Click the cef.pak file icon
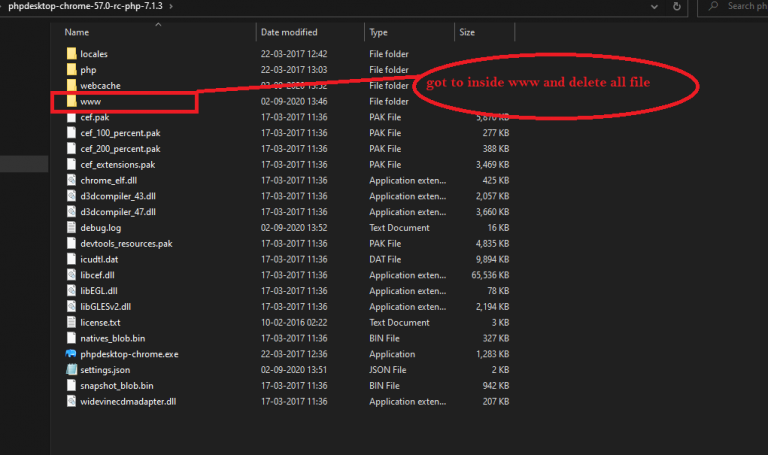768x455 pixels. [x=71, y=117]
